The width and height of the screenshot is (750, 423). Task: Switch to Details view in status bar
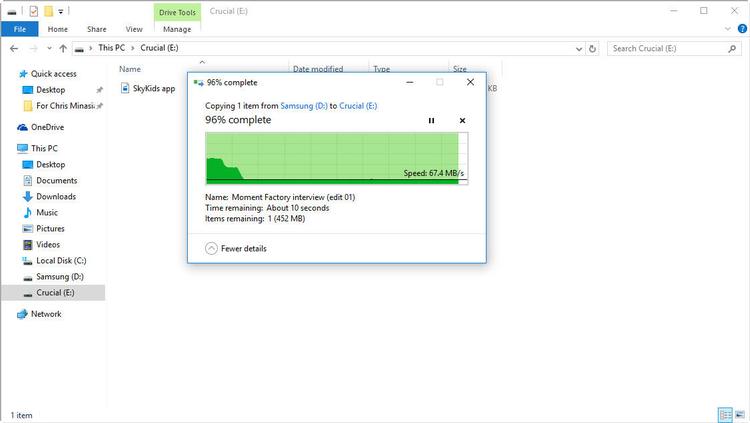(x=724, y=415)
